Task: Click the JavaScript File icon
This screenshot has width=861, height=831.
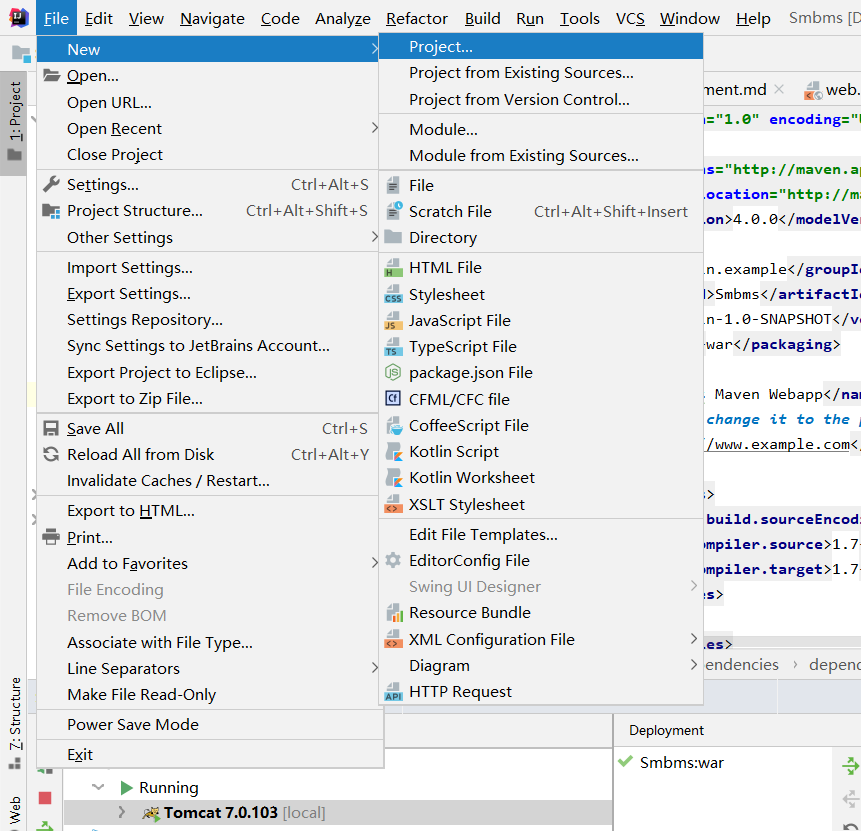Action: (393, 320)
